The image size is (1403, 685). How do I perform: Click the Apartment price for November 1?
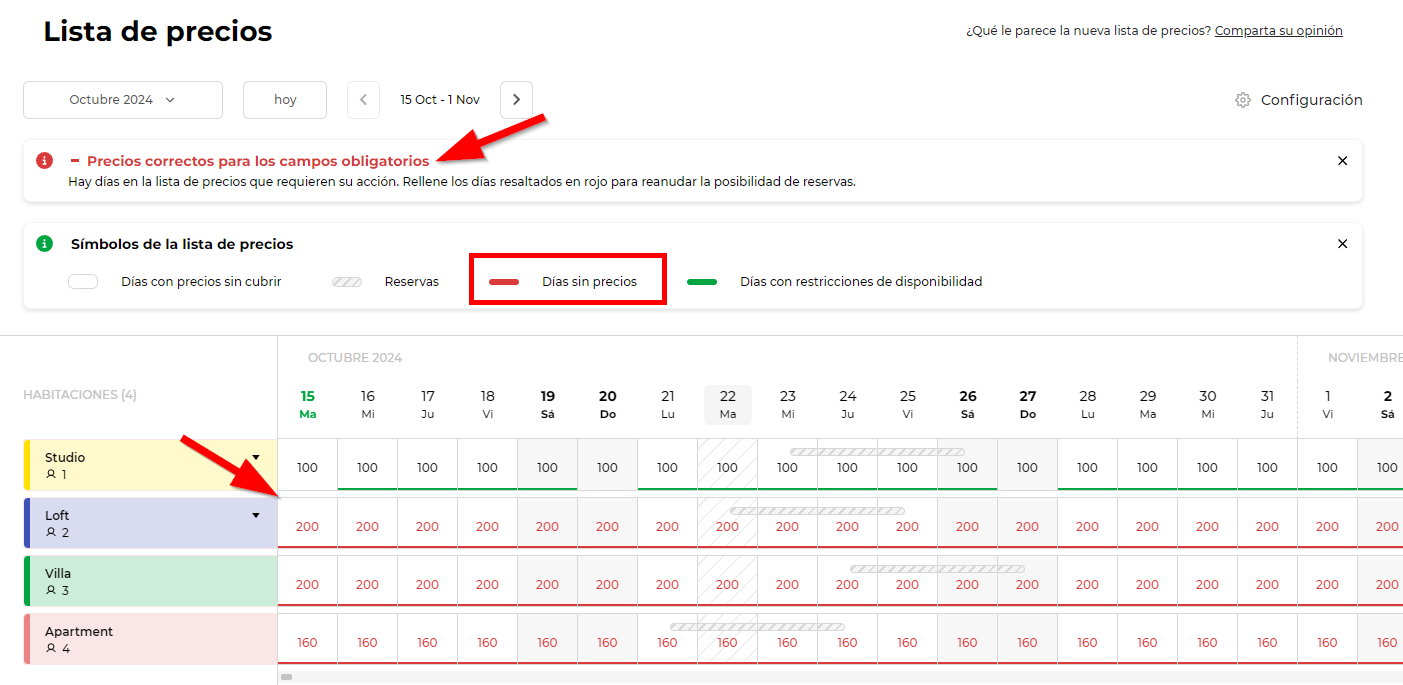1327,642
